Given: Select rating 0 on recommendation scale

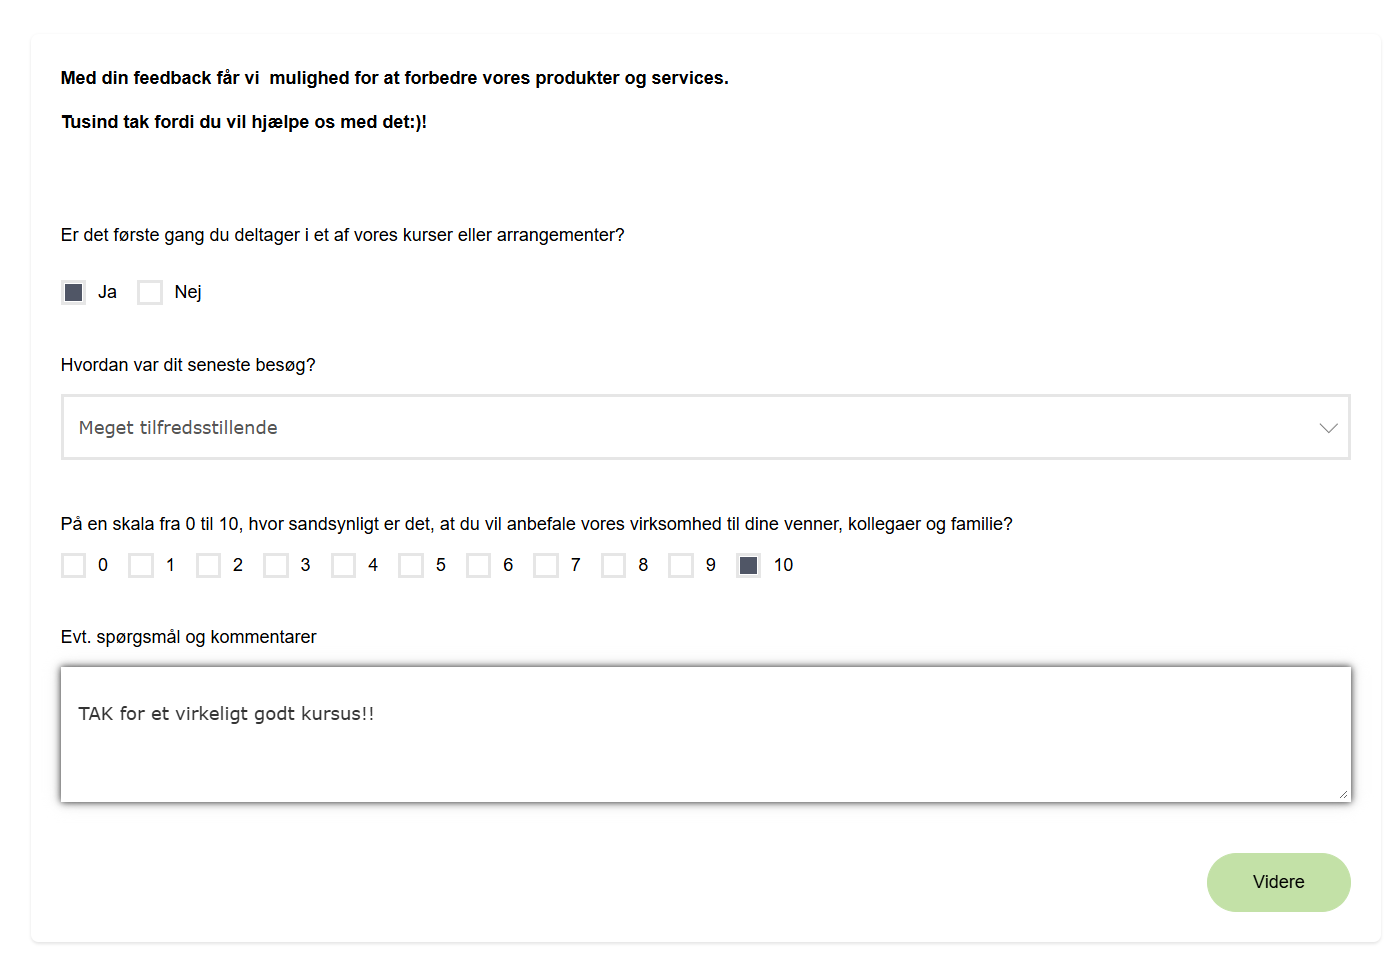Looking at the screenshot, I should [73, 565].
